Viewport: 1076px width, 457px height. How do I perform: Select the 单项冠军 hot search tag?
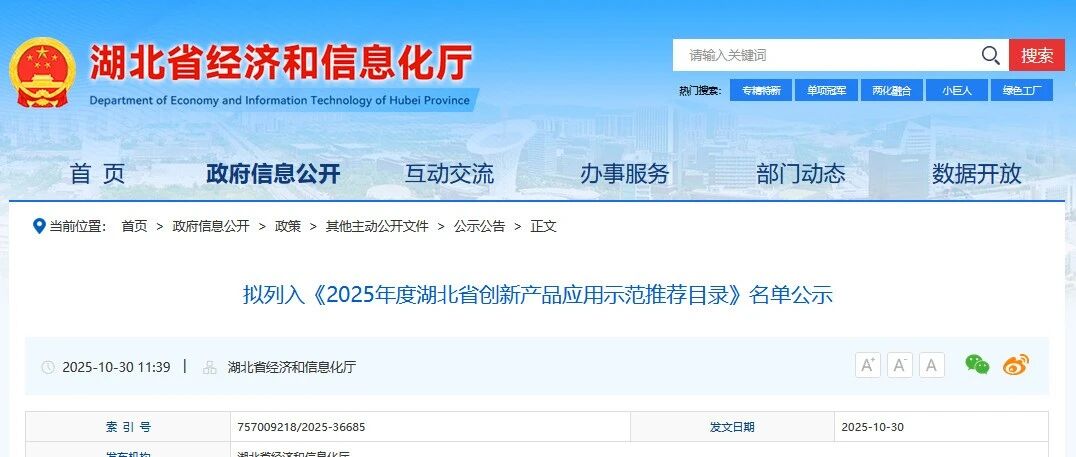(826, 91)
